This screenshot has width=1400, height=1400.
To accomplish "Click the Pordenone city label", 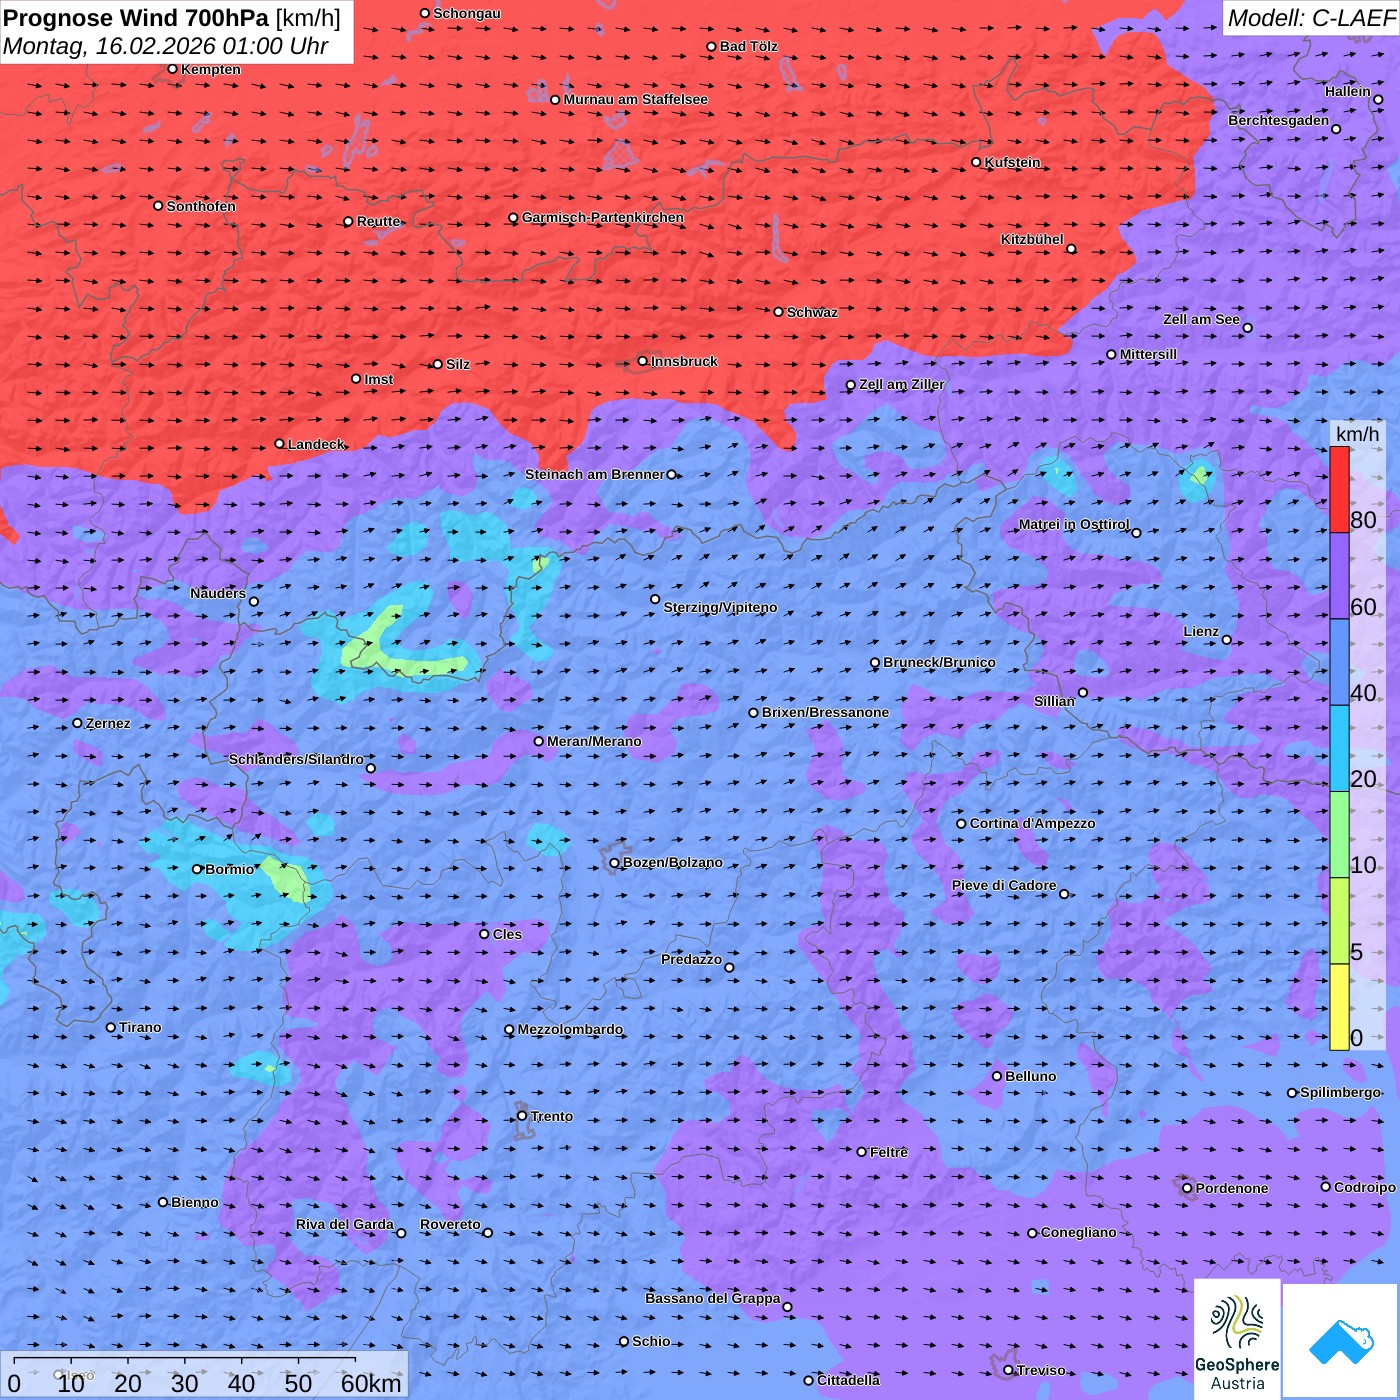I will 1232,1188.
